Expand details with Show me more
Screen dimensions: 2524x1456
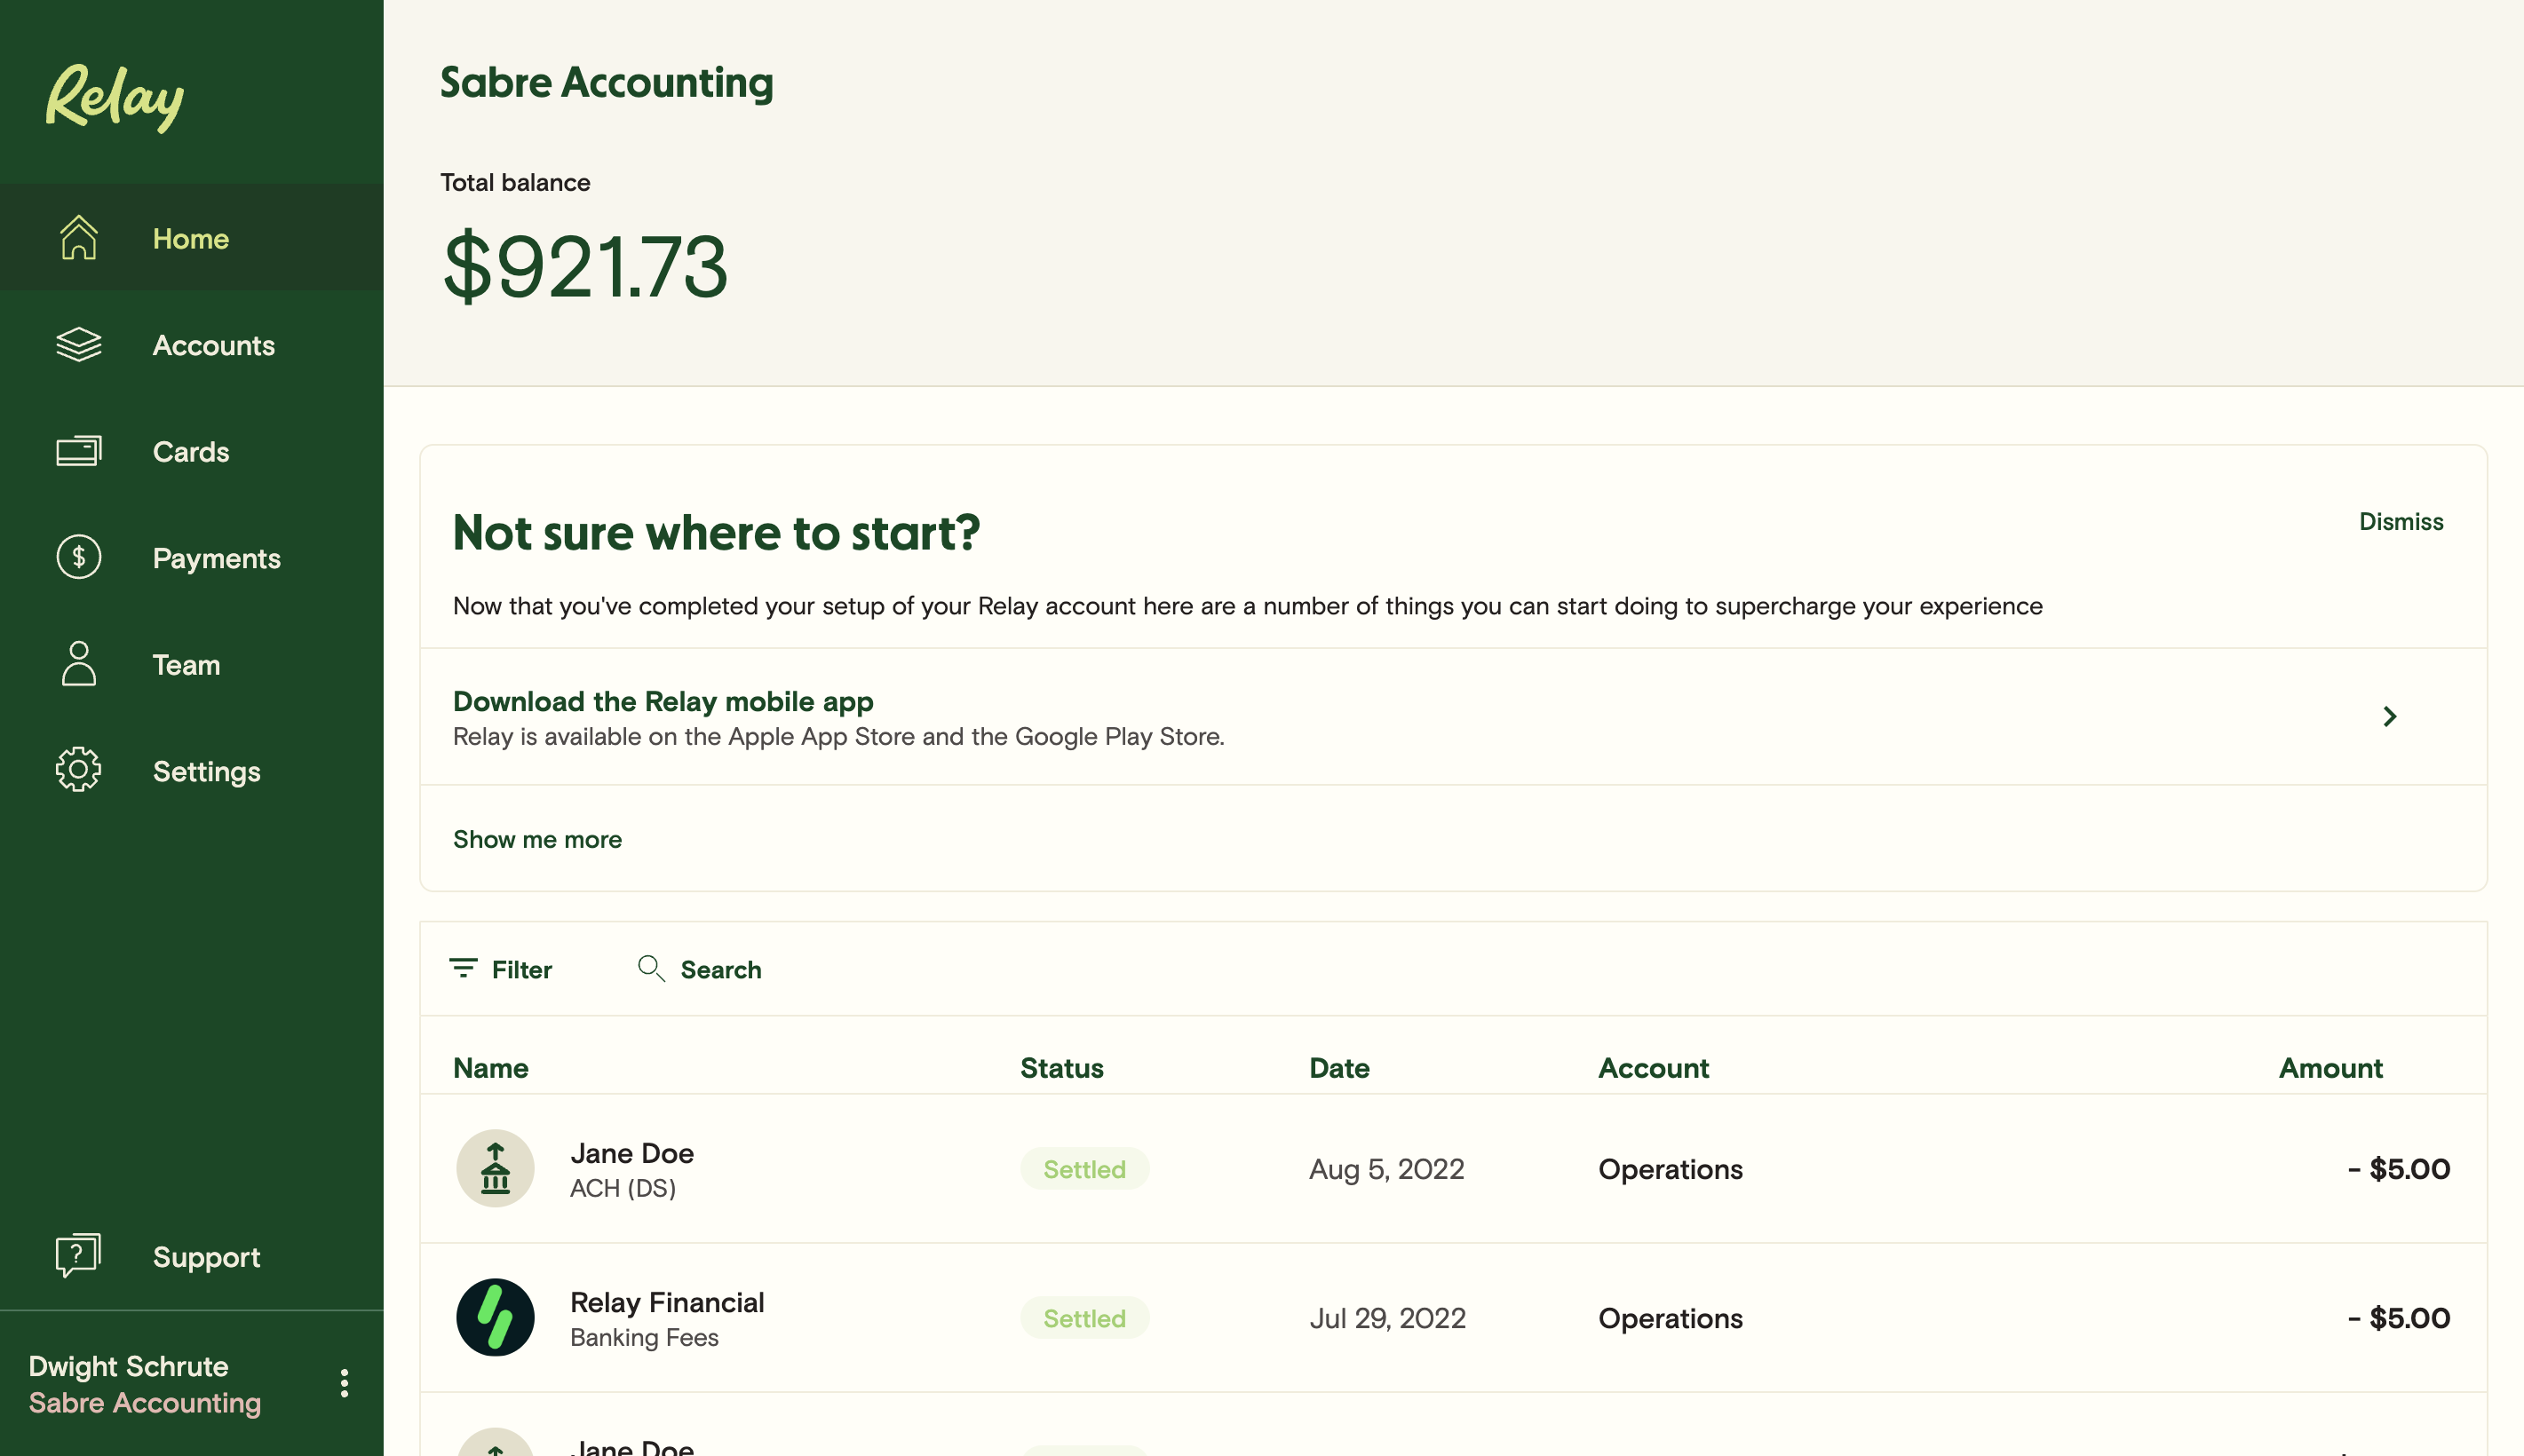pos(537,839)
